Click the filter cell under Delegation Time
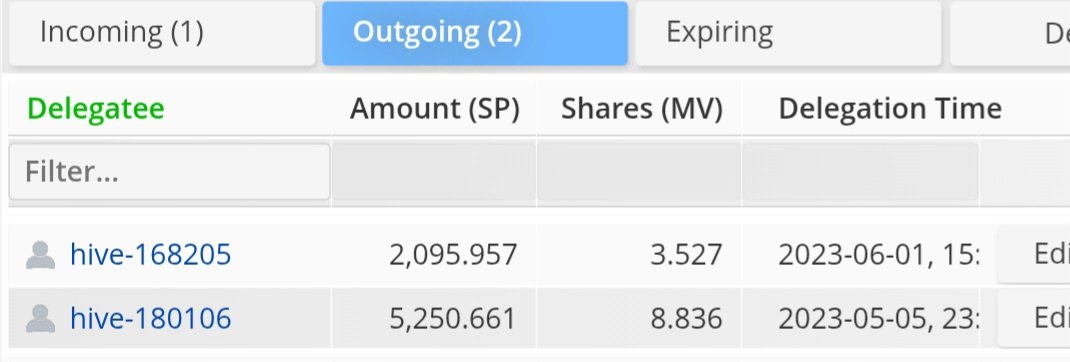This screenshot has height=362, width=1070. [861, 171]
